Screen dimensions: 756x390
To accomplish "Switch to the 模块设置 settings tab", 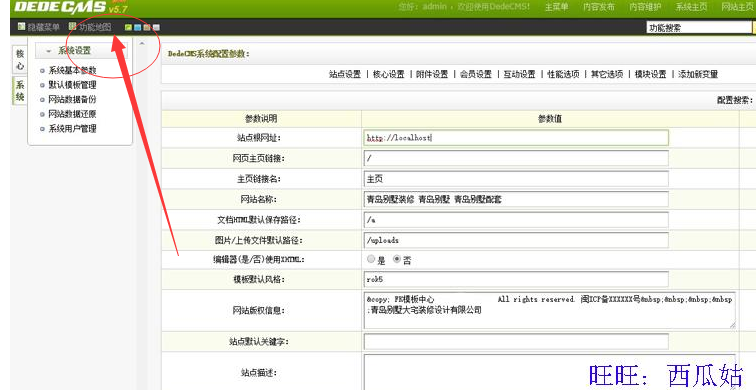I will pos(650,74).
